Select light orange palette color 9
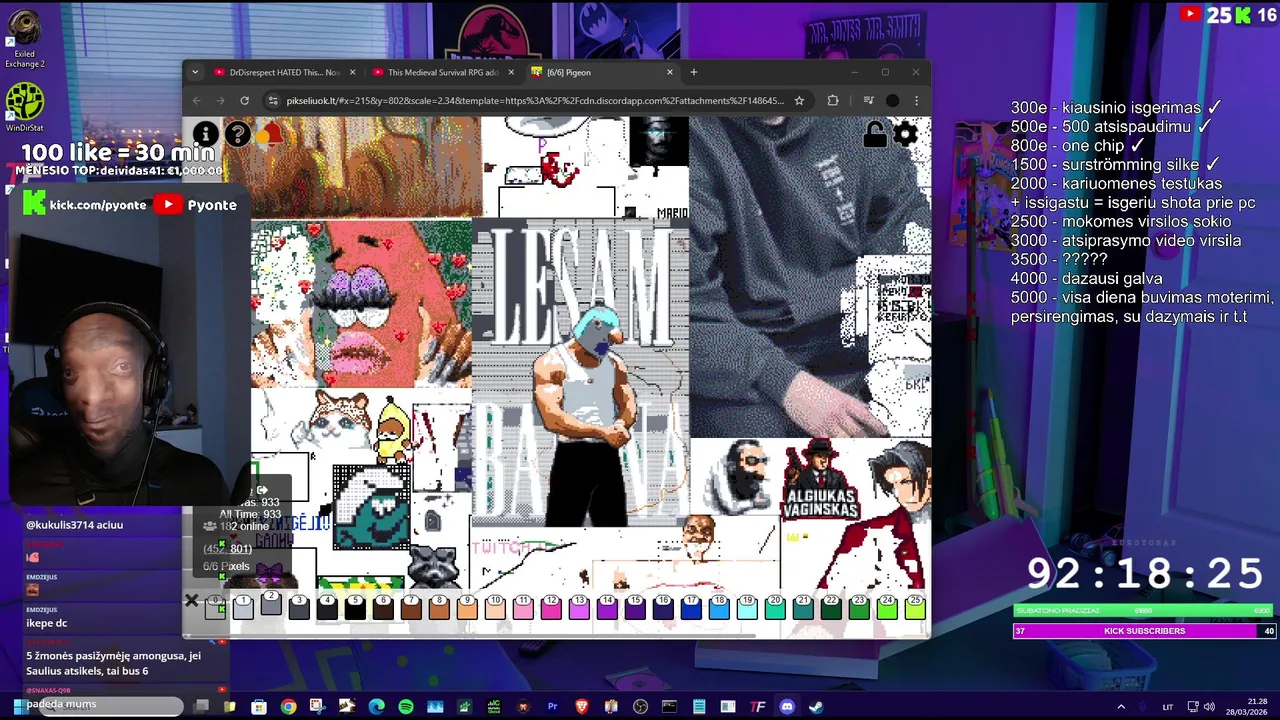The height and width of the screenshot is (720, 1280). (x=467, y=607)
